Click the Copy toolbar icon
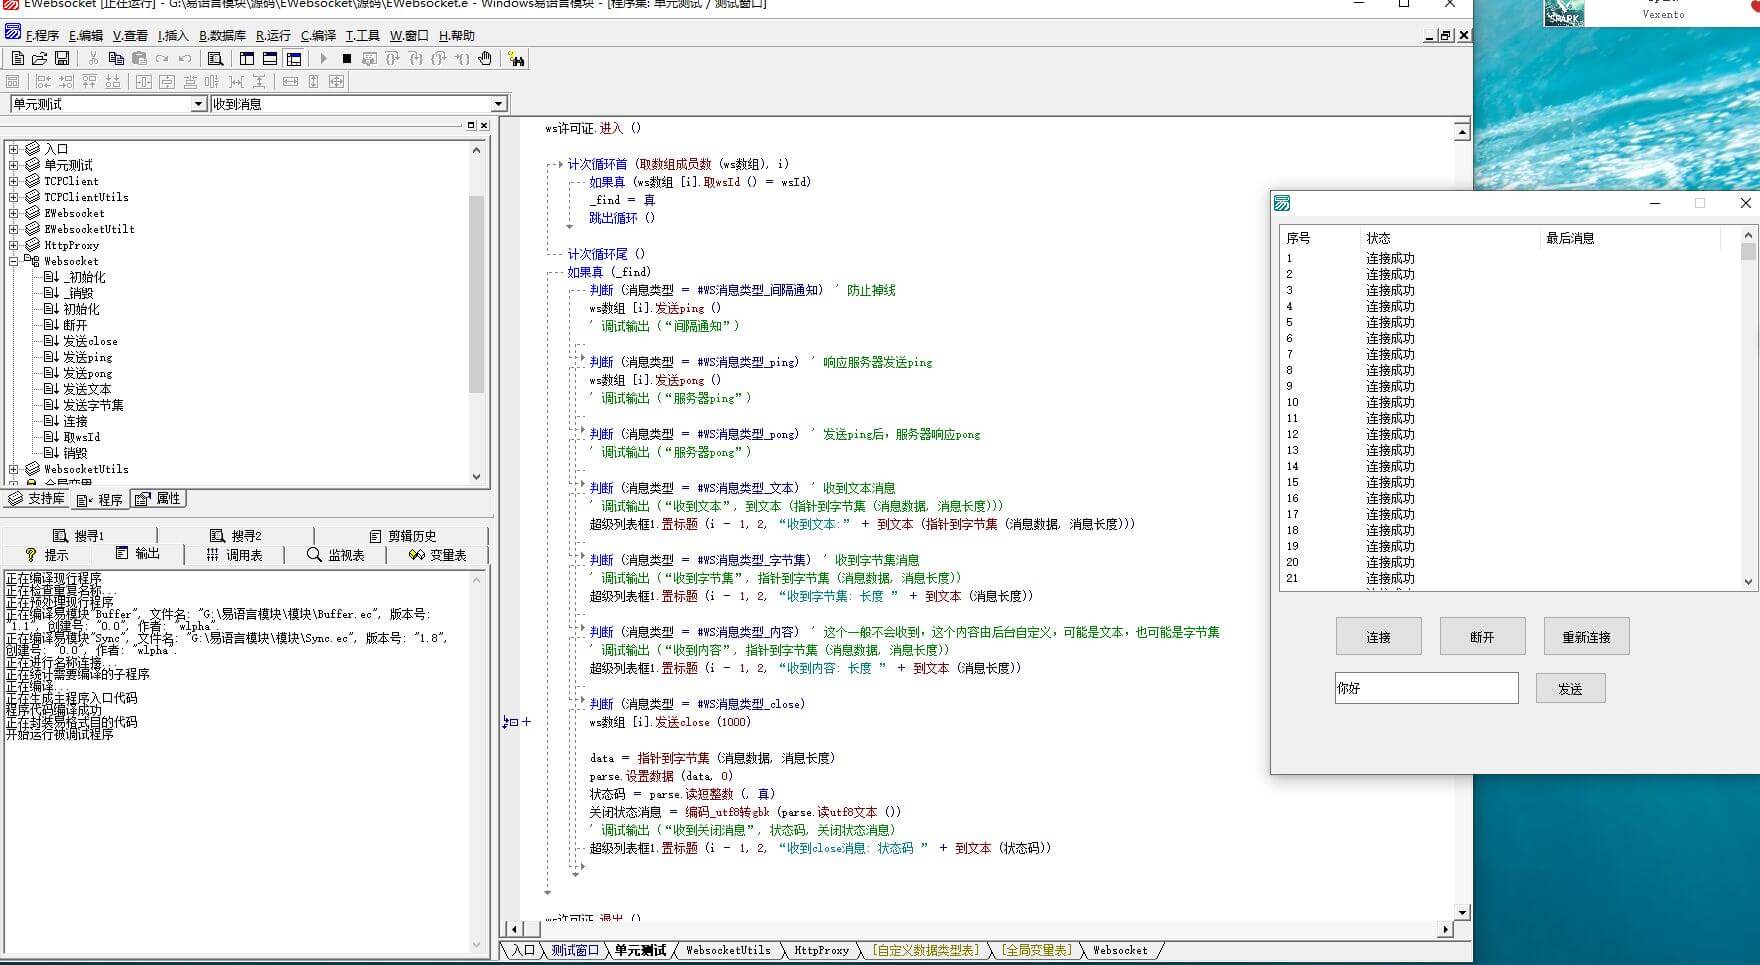 116,59
